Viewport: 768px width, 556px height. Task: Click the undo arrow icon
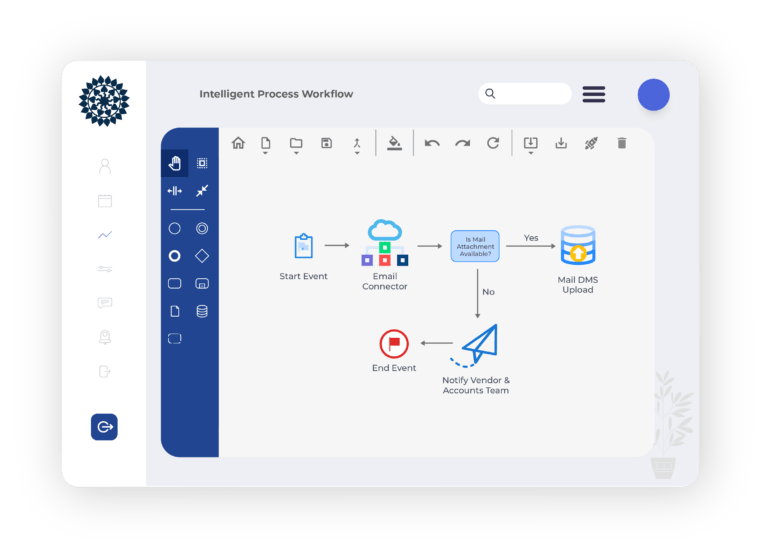point(432,143)
